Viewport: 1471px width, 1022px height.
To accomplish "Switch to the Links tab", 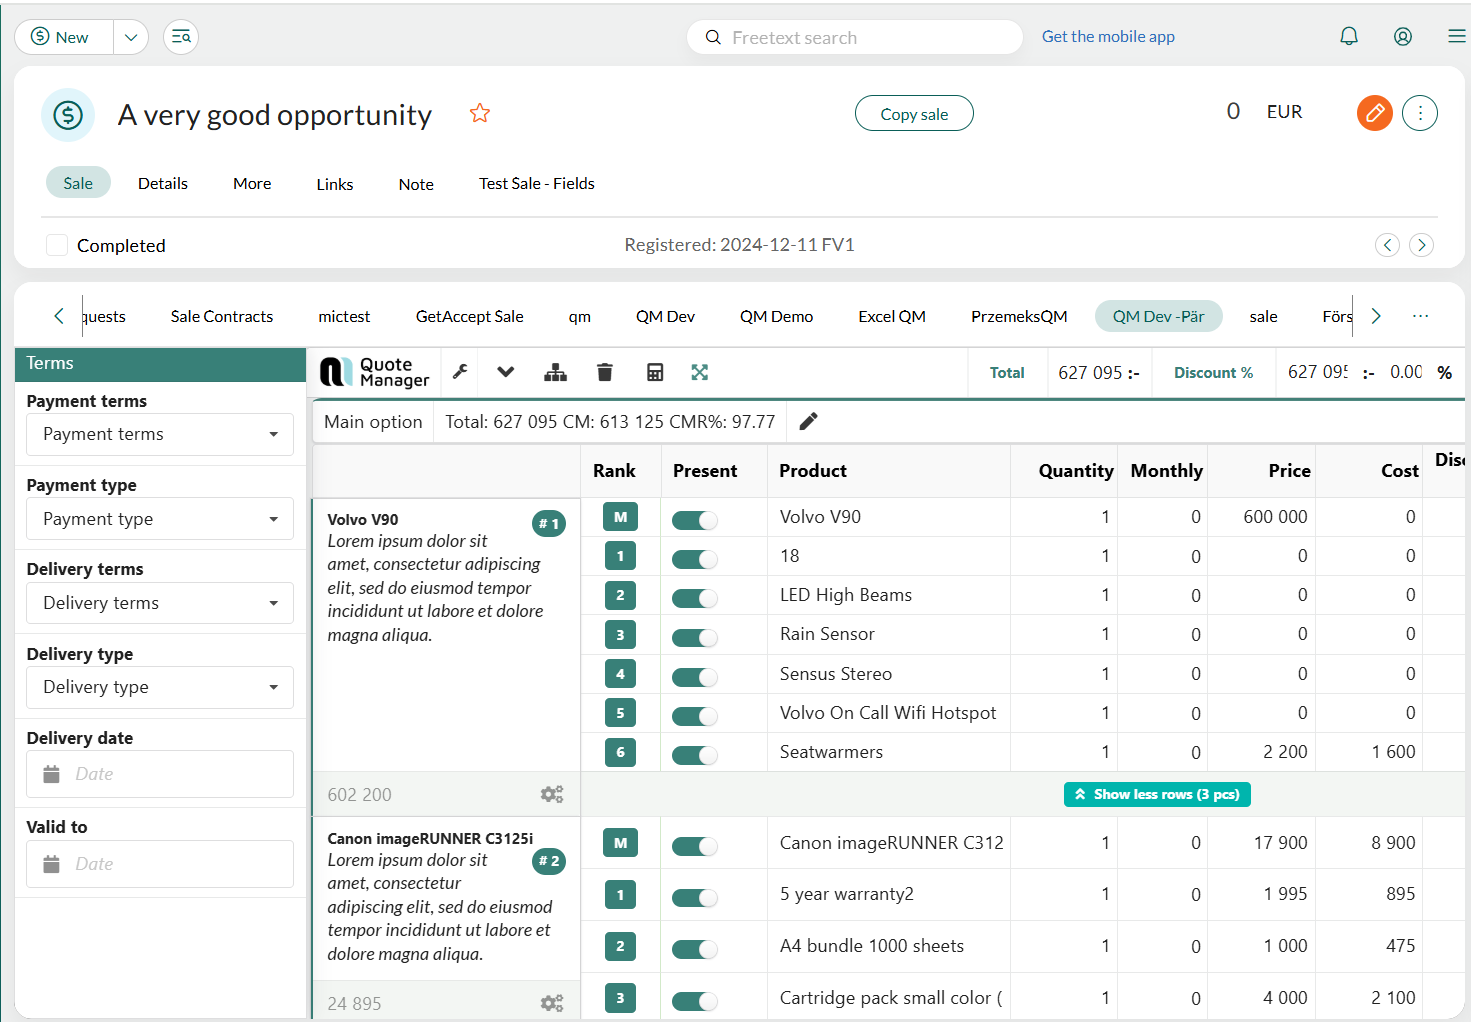I will (335, 184).
